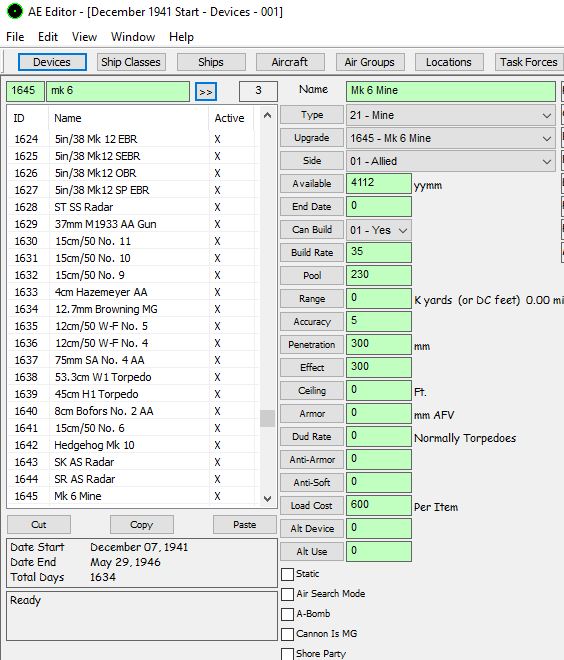Enable the Shore Party checkbox
This screenshot has height=660, width=564.
[287, 654]
